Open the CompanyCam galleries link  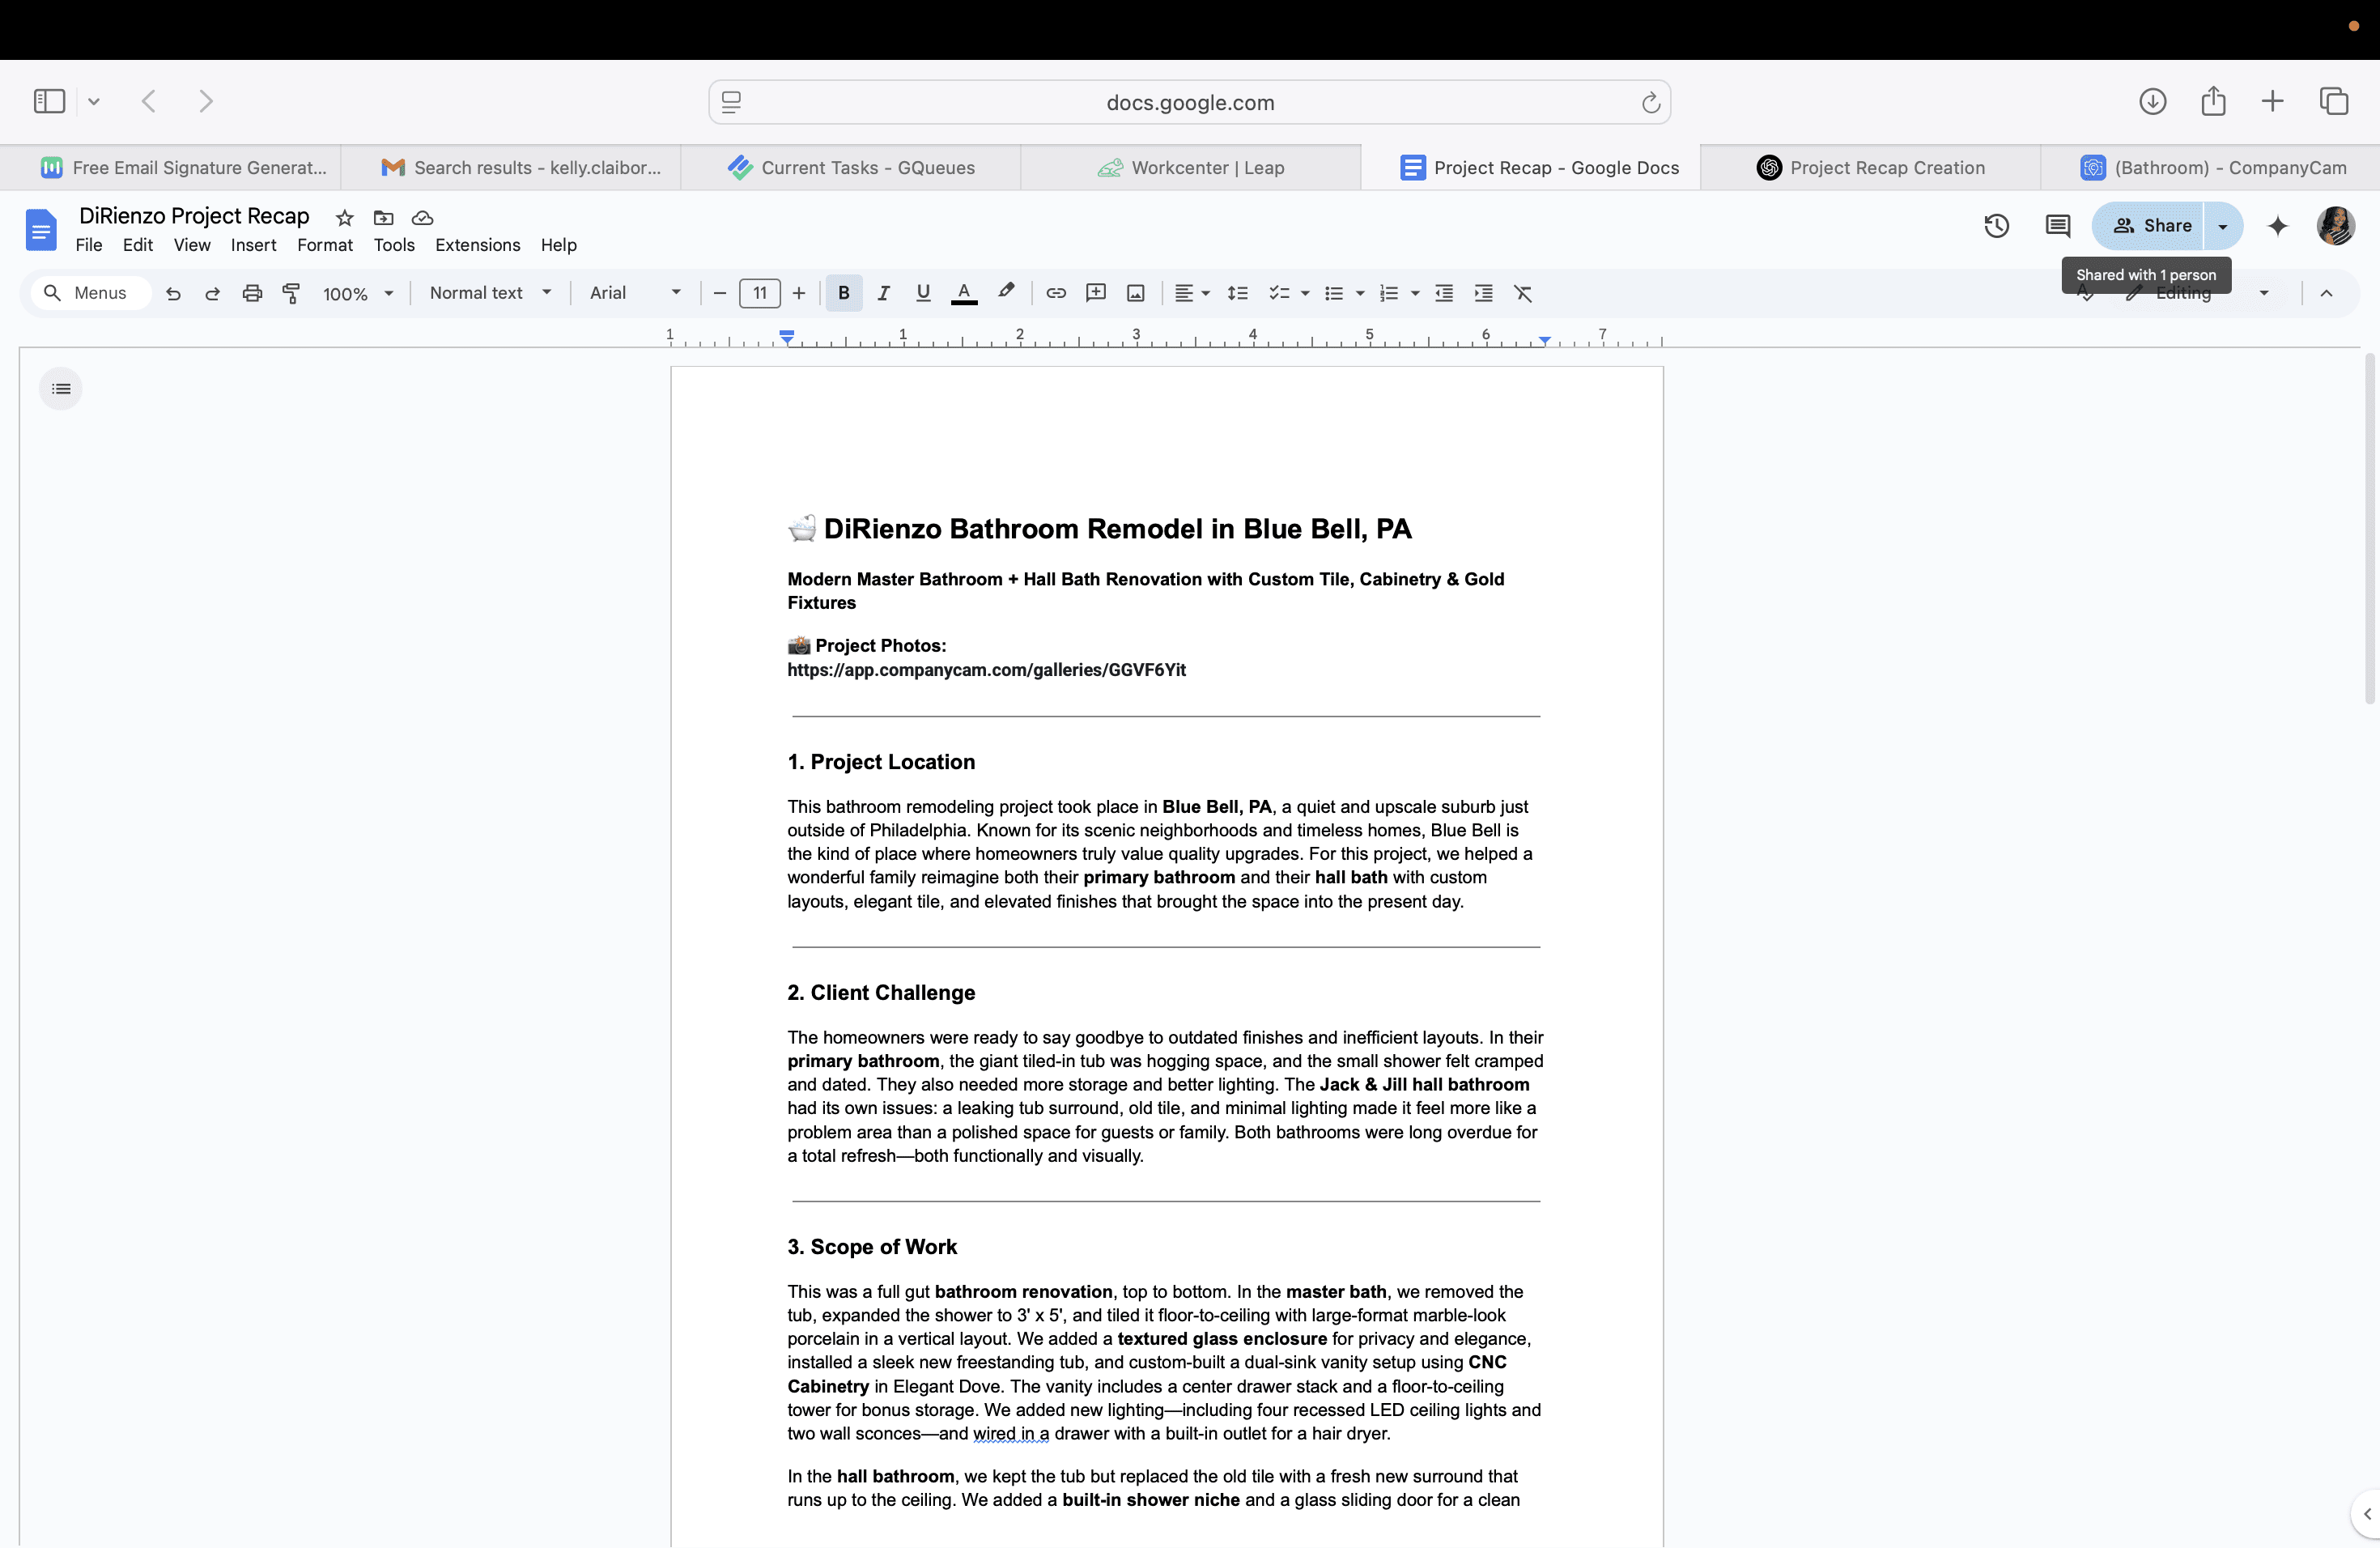[x=986, y=670]
